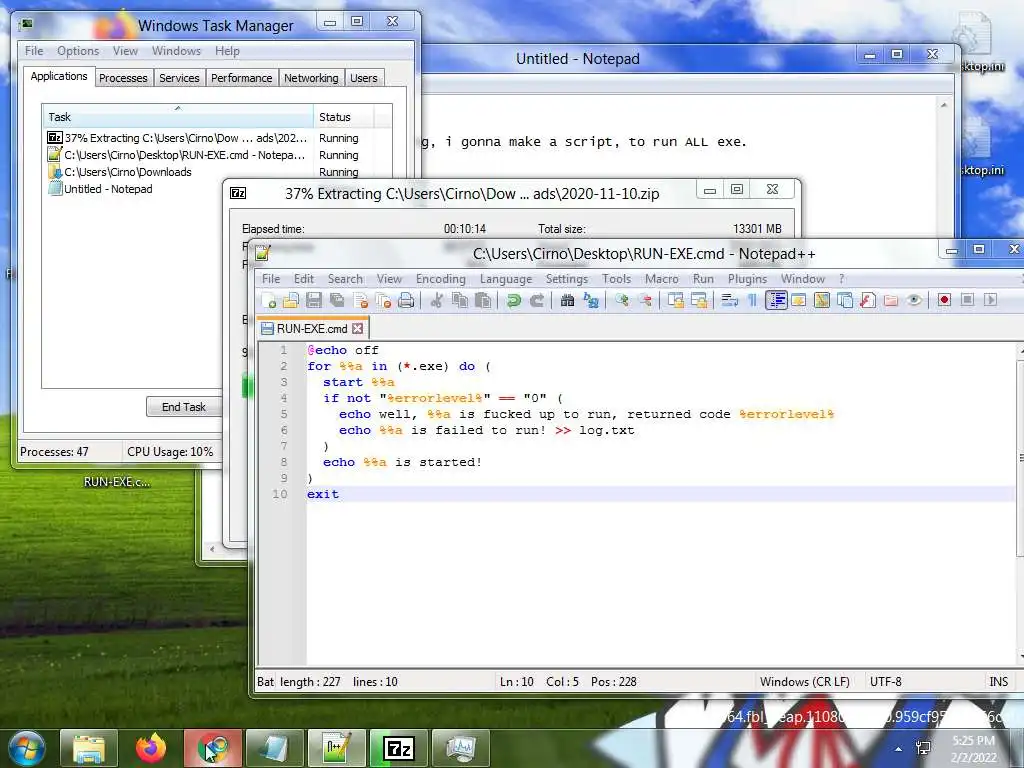
Task: Open the Run menu in Notepad++
Action: click(x=703, y=279)
